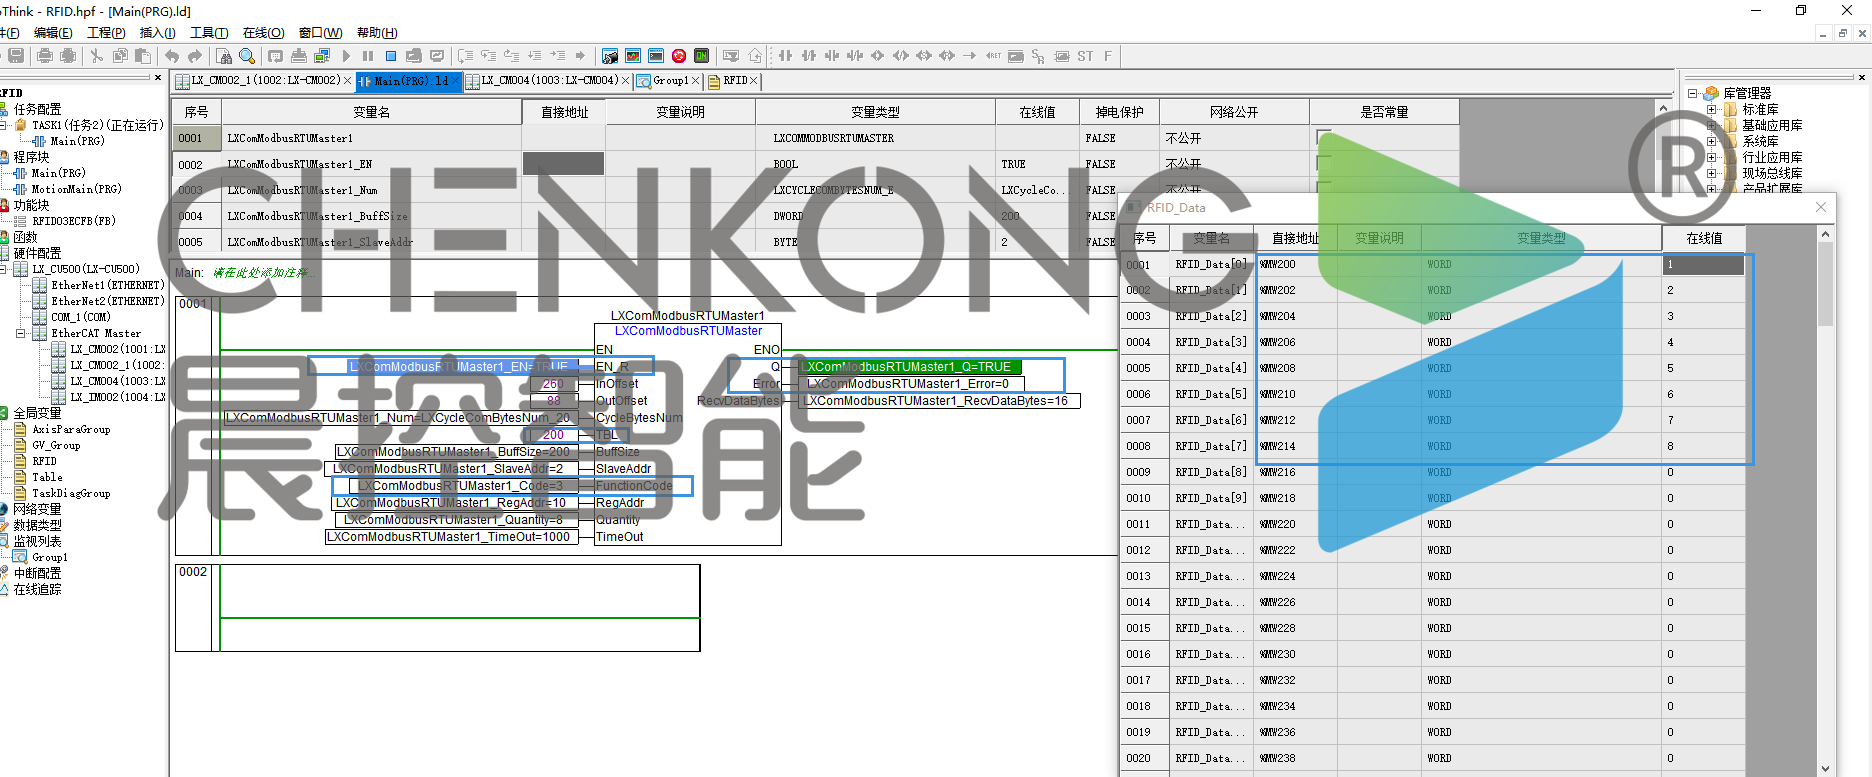Click the RET return ladder icon
The width and height of the screenshot is (1872, 777).
(x=993, y=56)
